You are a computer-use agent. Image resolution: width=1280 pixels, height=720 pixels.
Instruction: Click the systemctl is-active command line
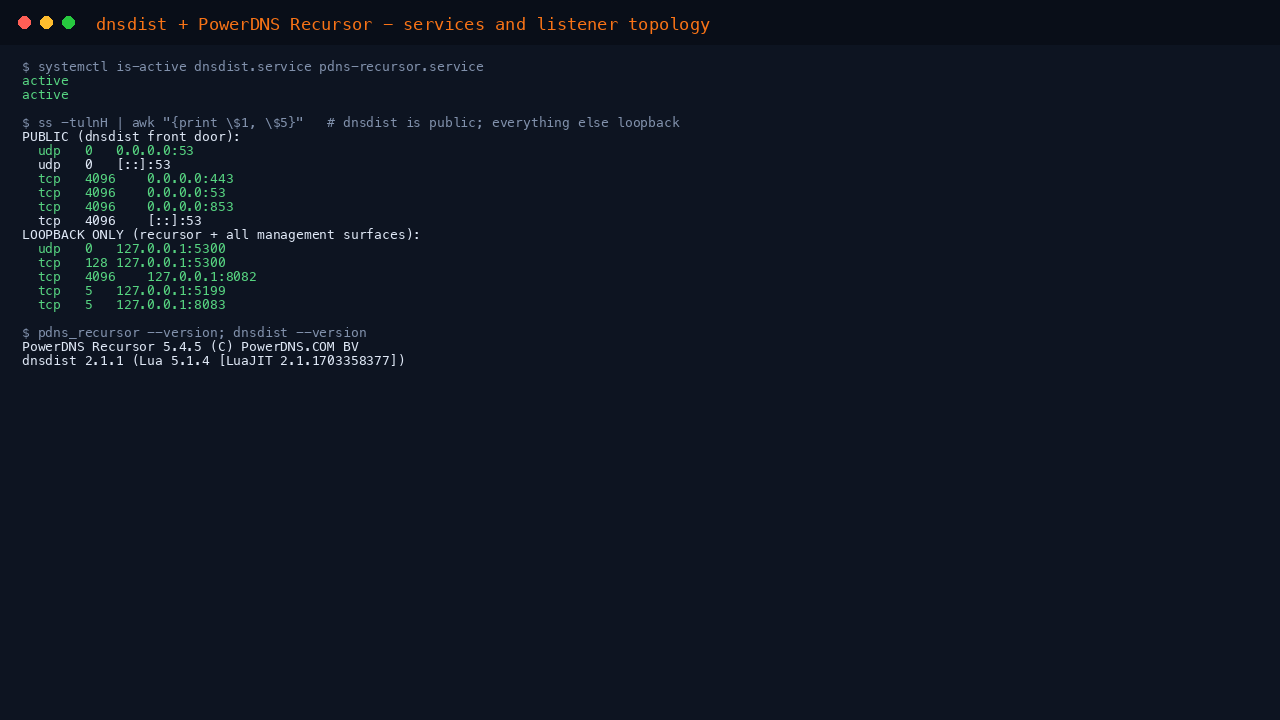[x=253, y=67]
